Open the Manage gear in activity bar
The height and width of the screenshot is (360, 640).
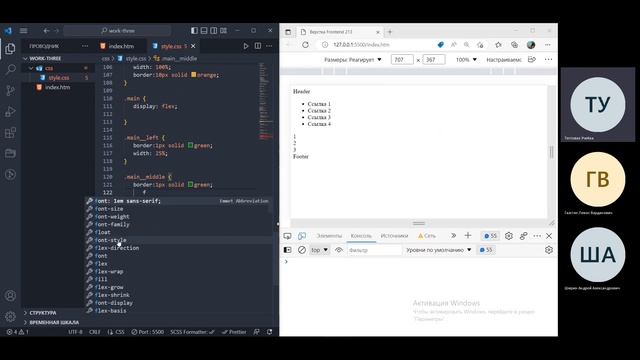point(10,316)
